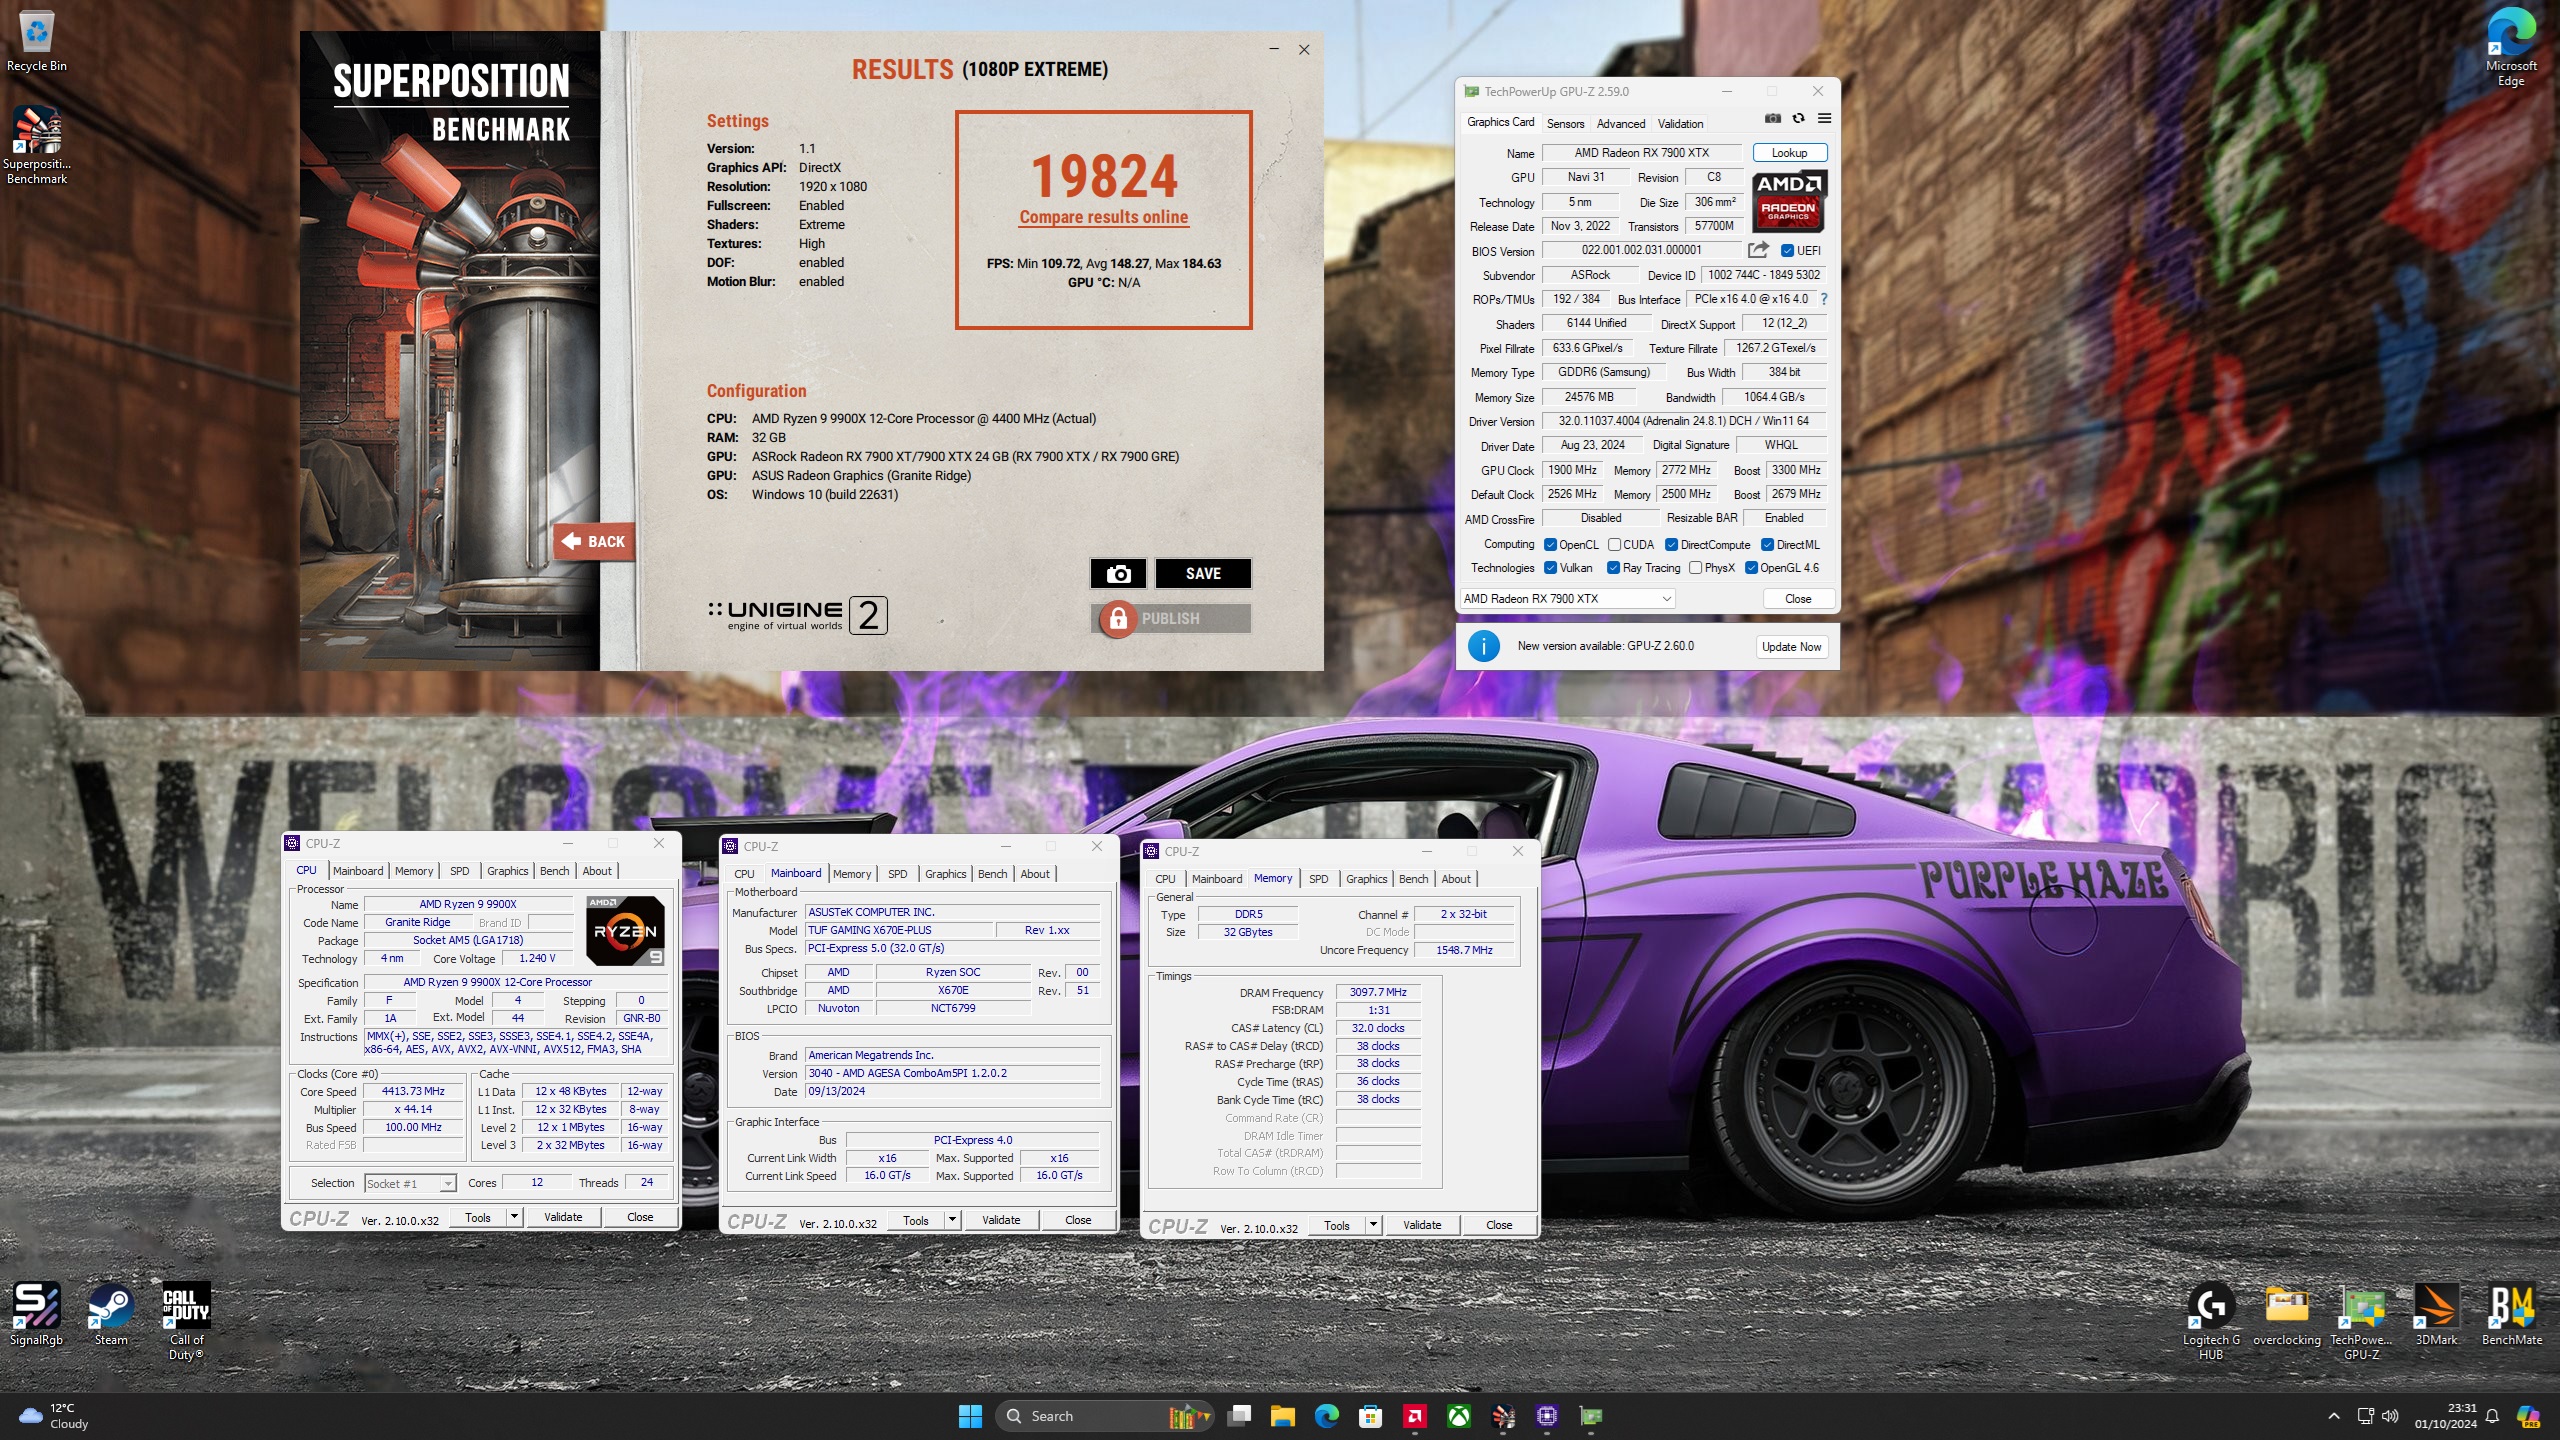Toggle the DirectML checkbox
Viewport: 2560px width, 1440px height.
pyautogui.click(x=1767, y=545)
